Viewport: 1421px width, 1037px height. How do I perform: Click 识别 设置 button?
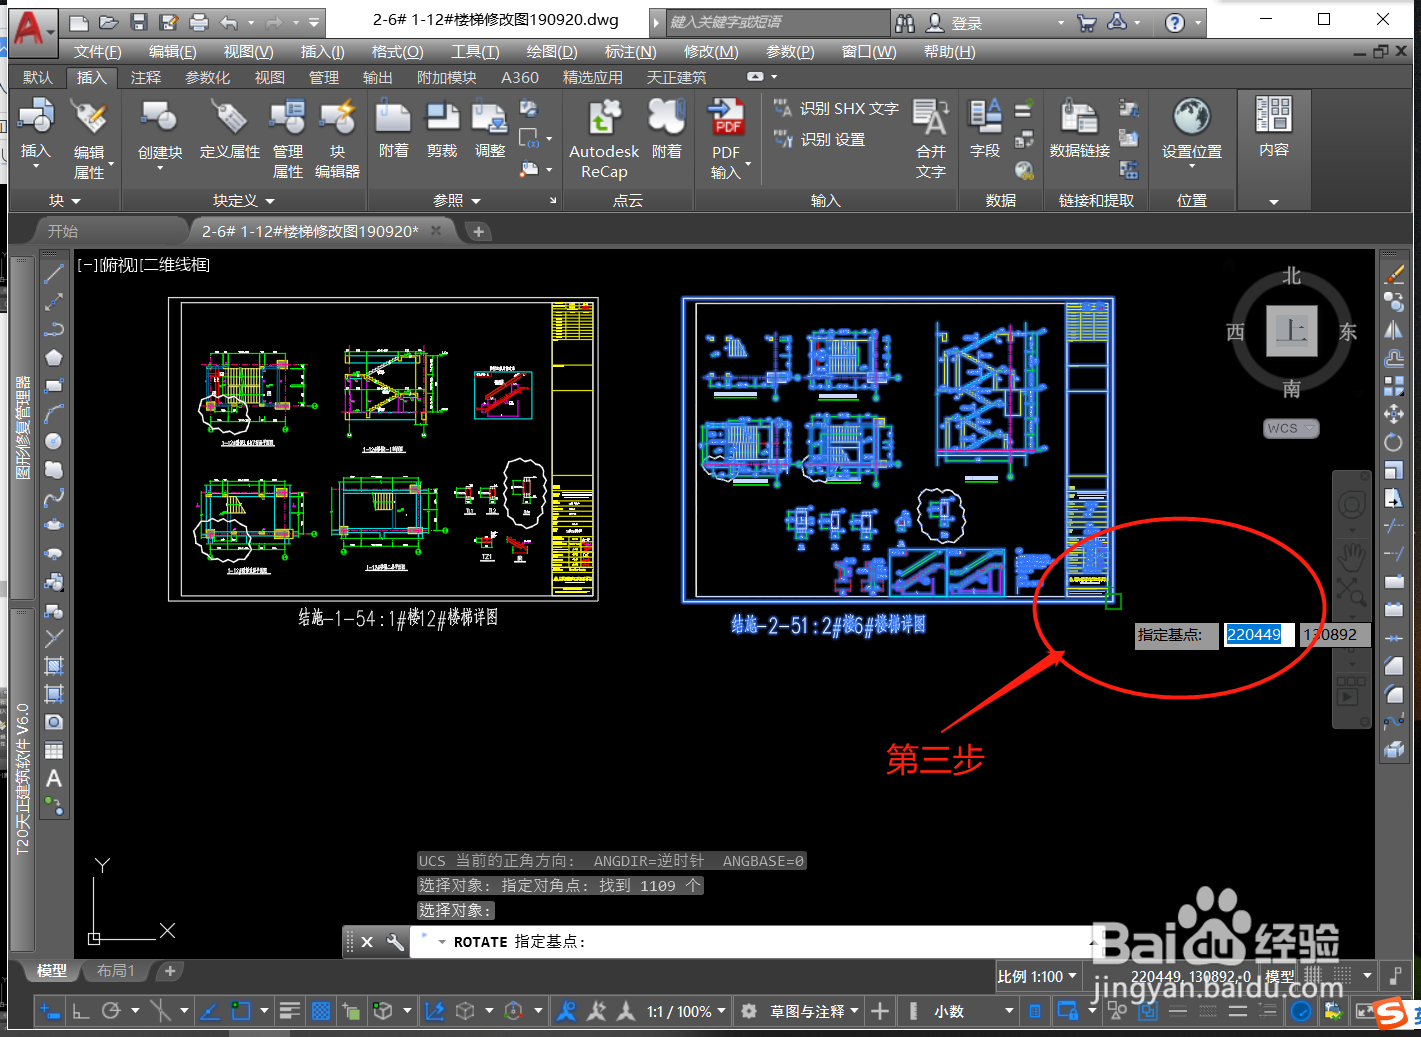click(819, 139)
